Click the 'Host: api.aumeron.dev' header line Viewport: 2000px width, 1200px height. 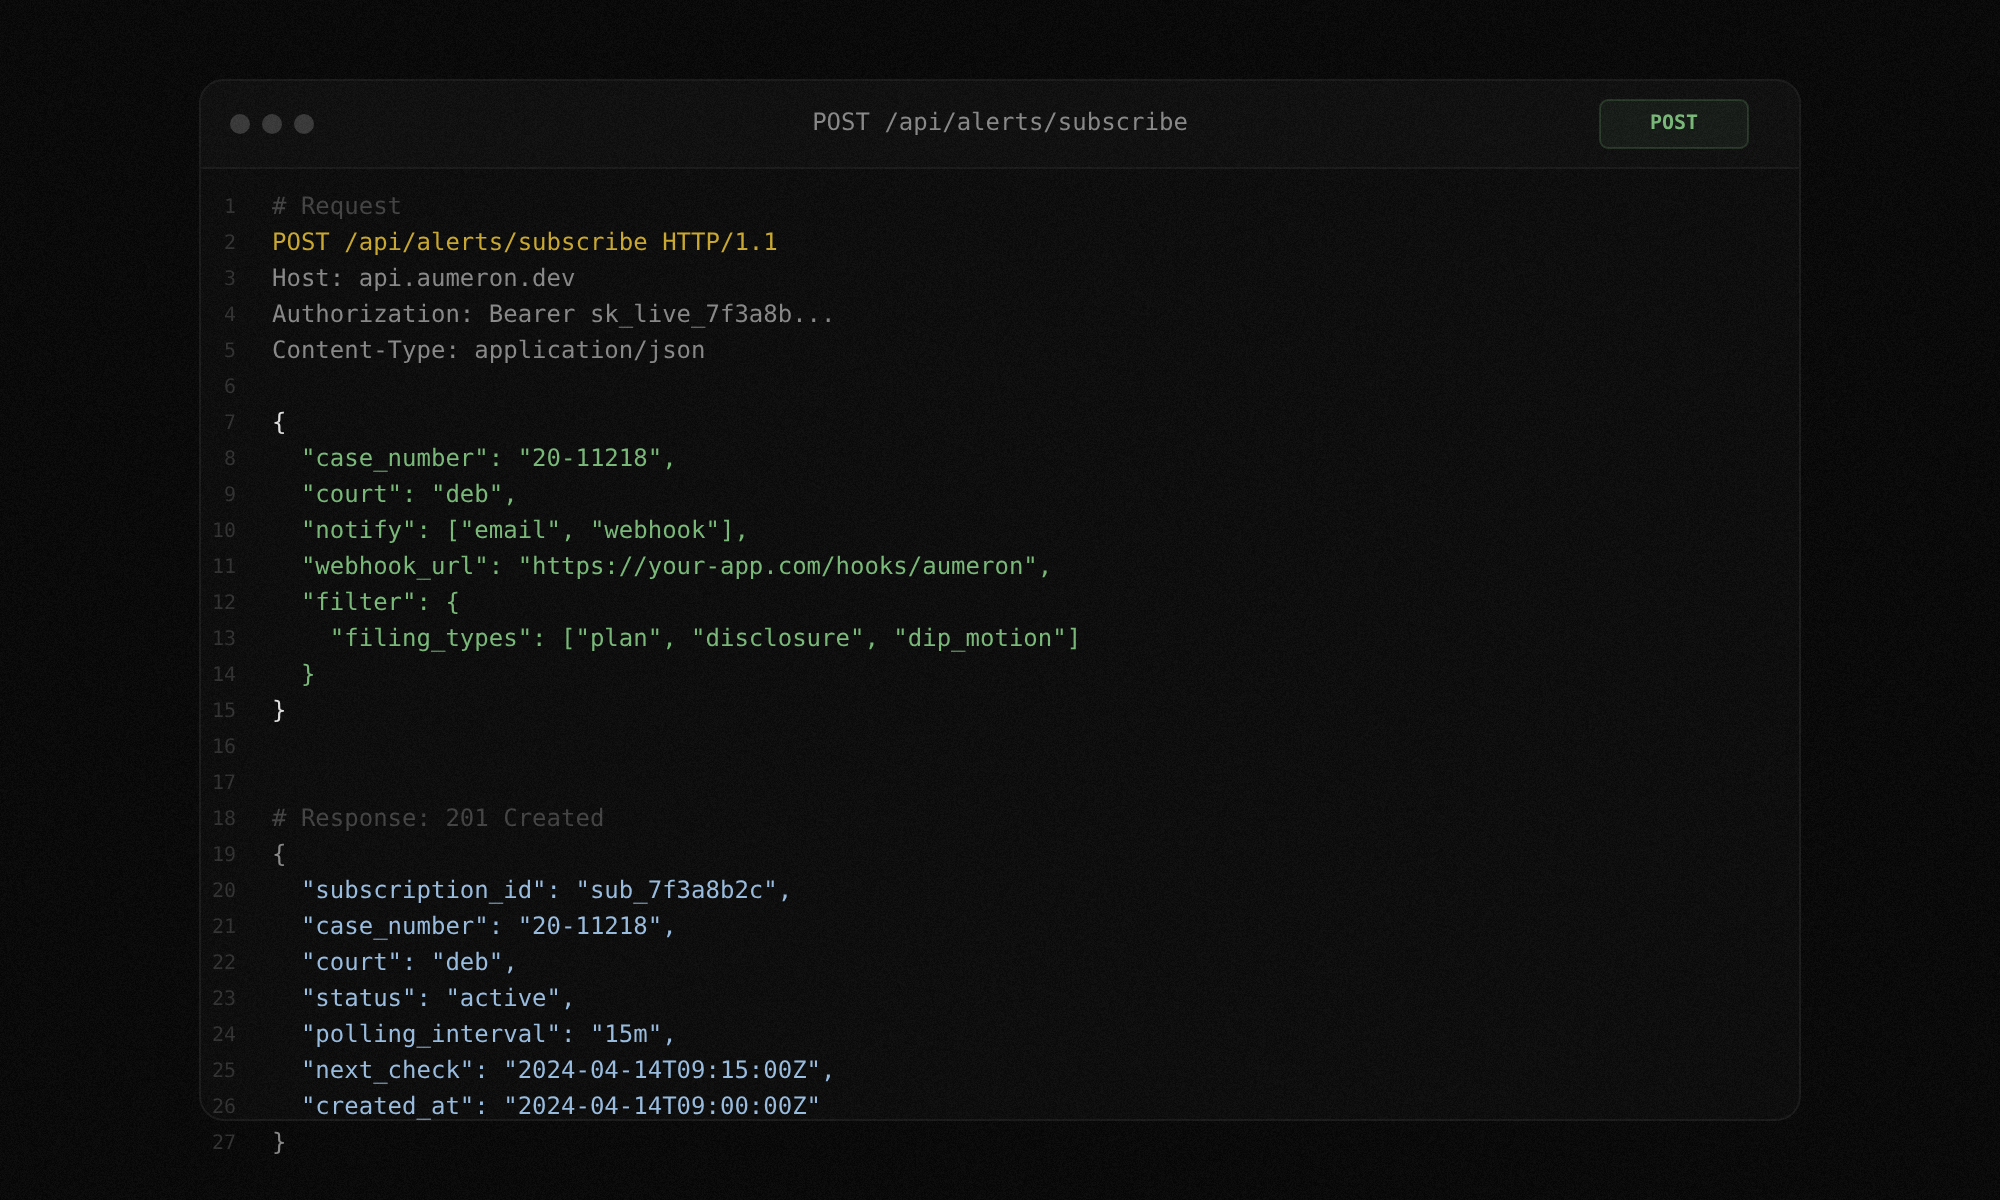click(x=423, y=278)
